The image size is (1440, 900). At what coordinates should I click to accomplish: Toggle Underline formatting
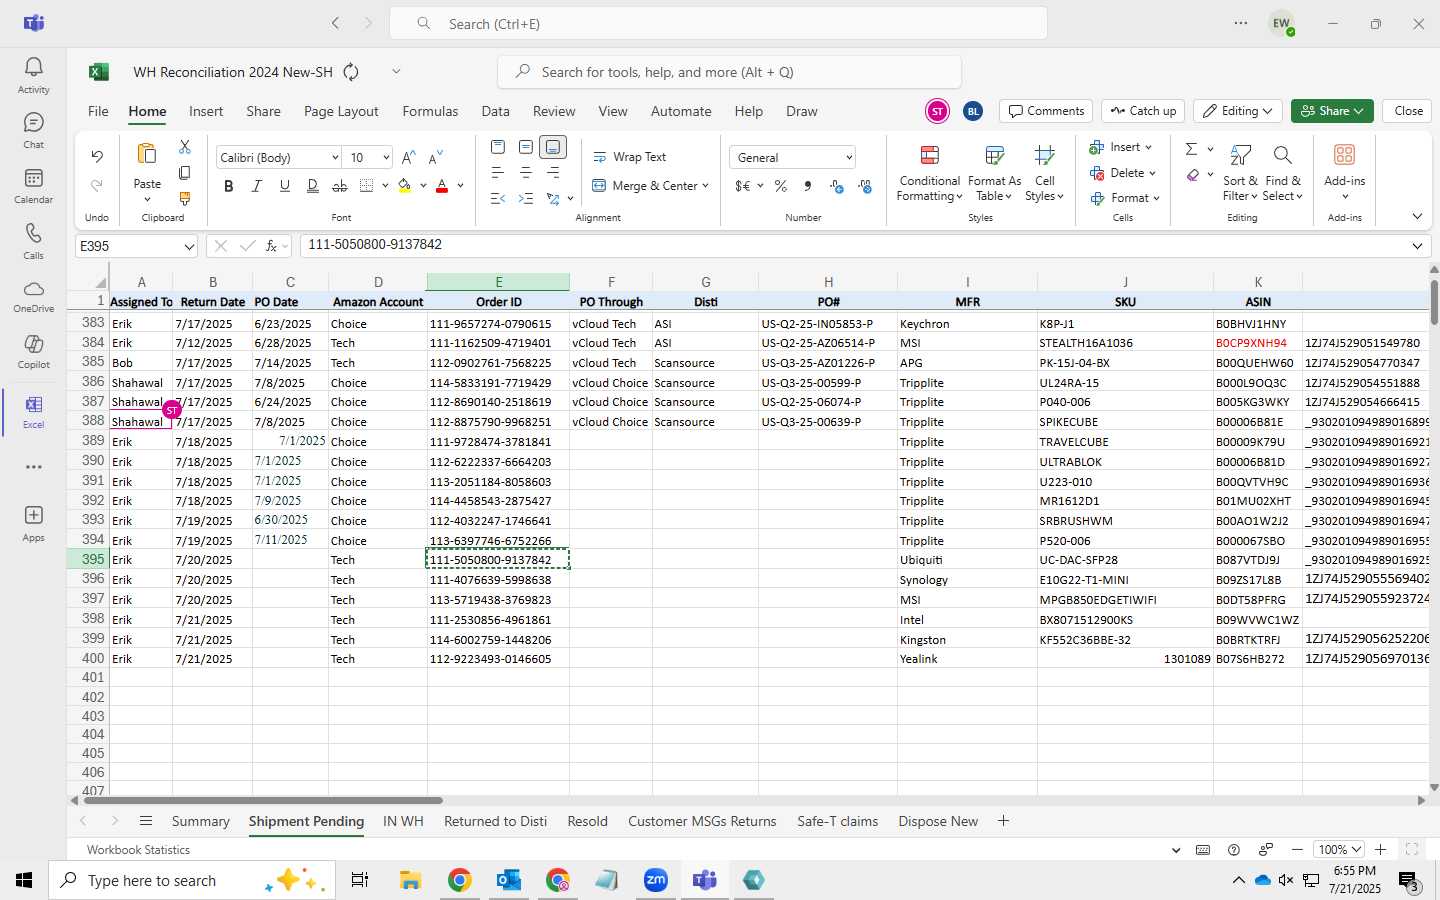click(x=285, y=186)
